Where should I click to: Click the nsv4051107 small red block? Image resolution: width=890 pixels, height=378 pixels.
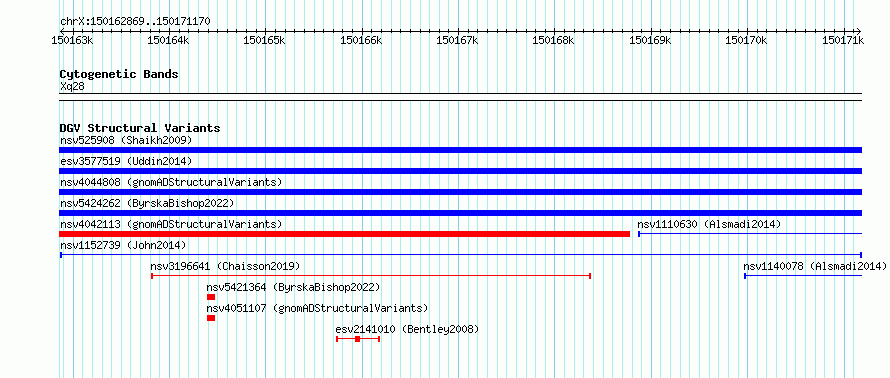[211, 318]
